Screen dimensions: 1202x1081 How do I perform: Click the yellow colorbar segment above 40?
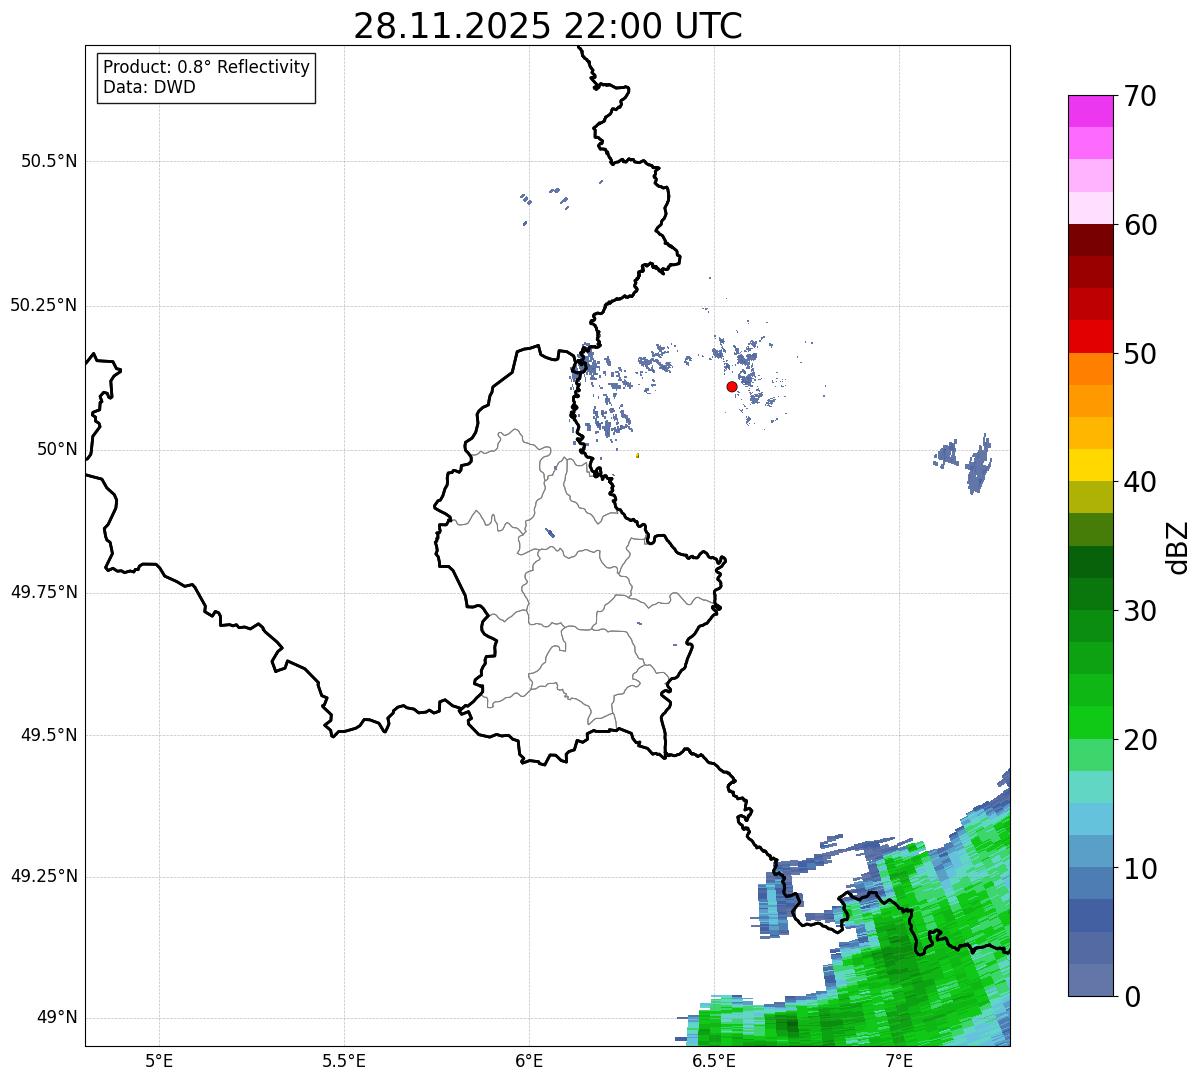pyautogui.click(x=1090, y=465)
